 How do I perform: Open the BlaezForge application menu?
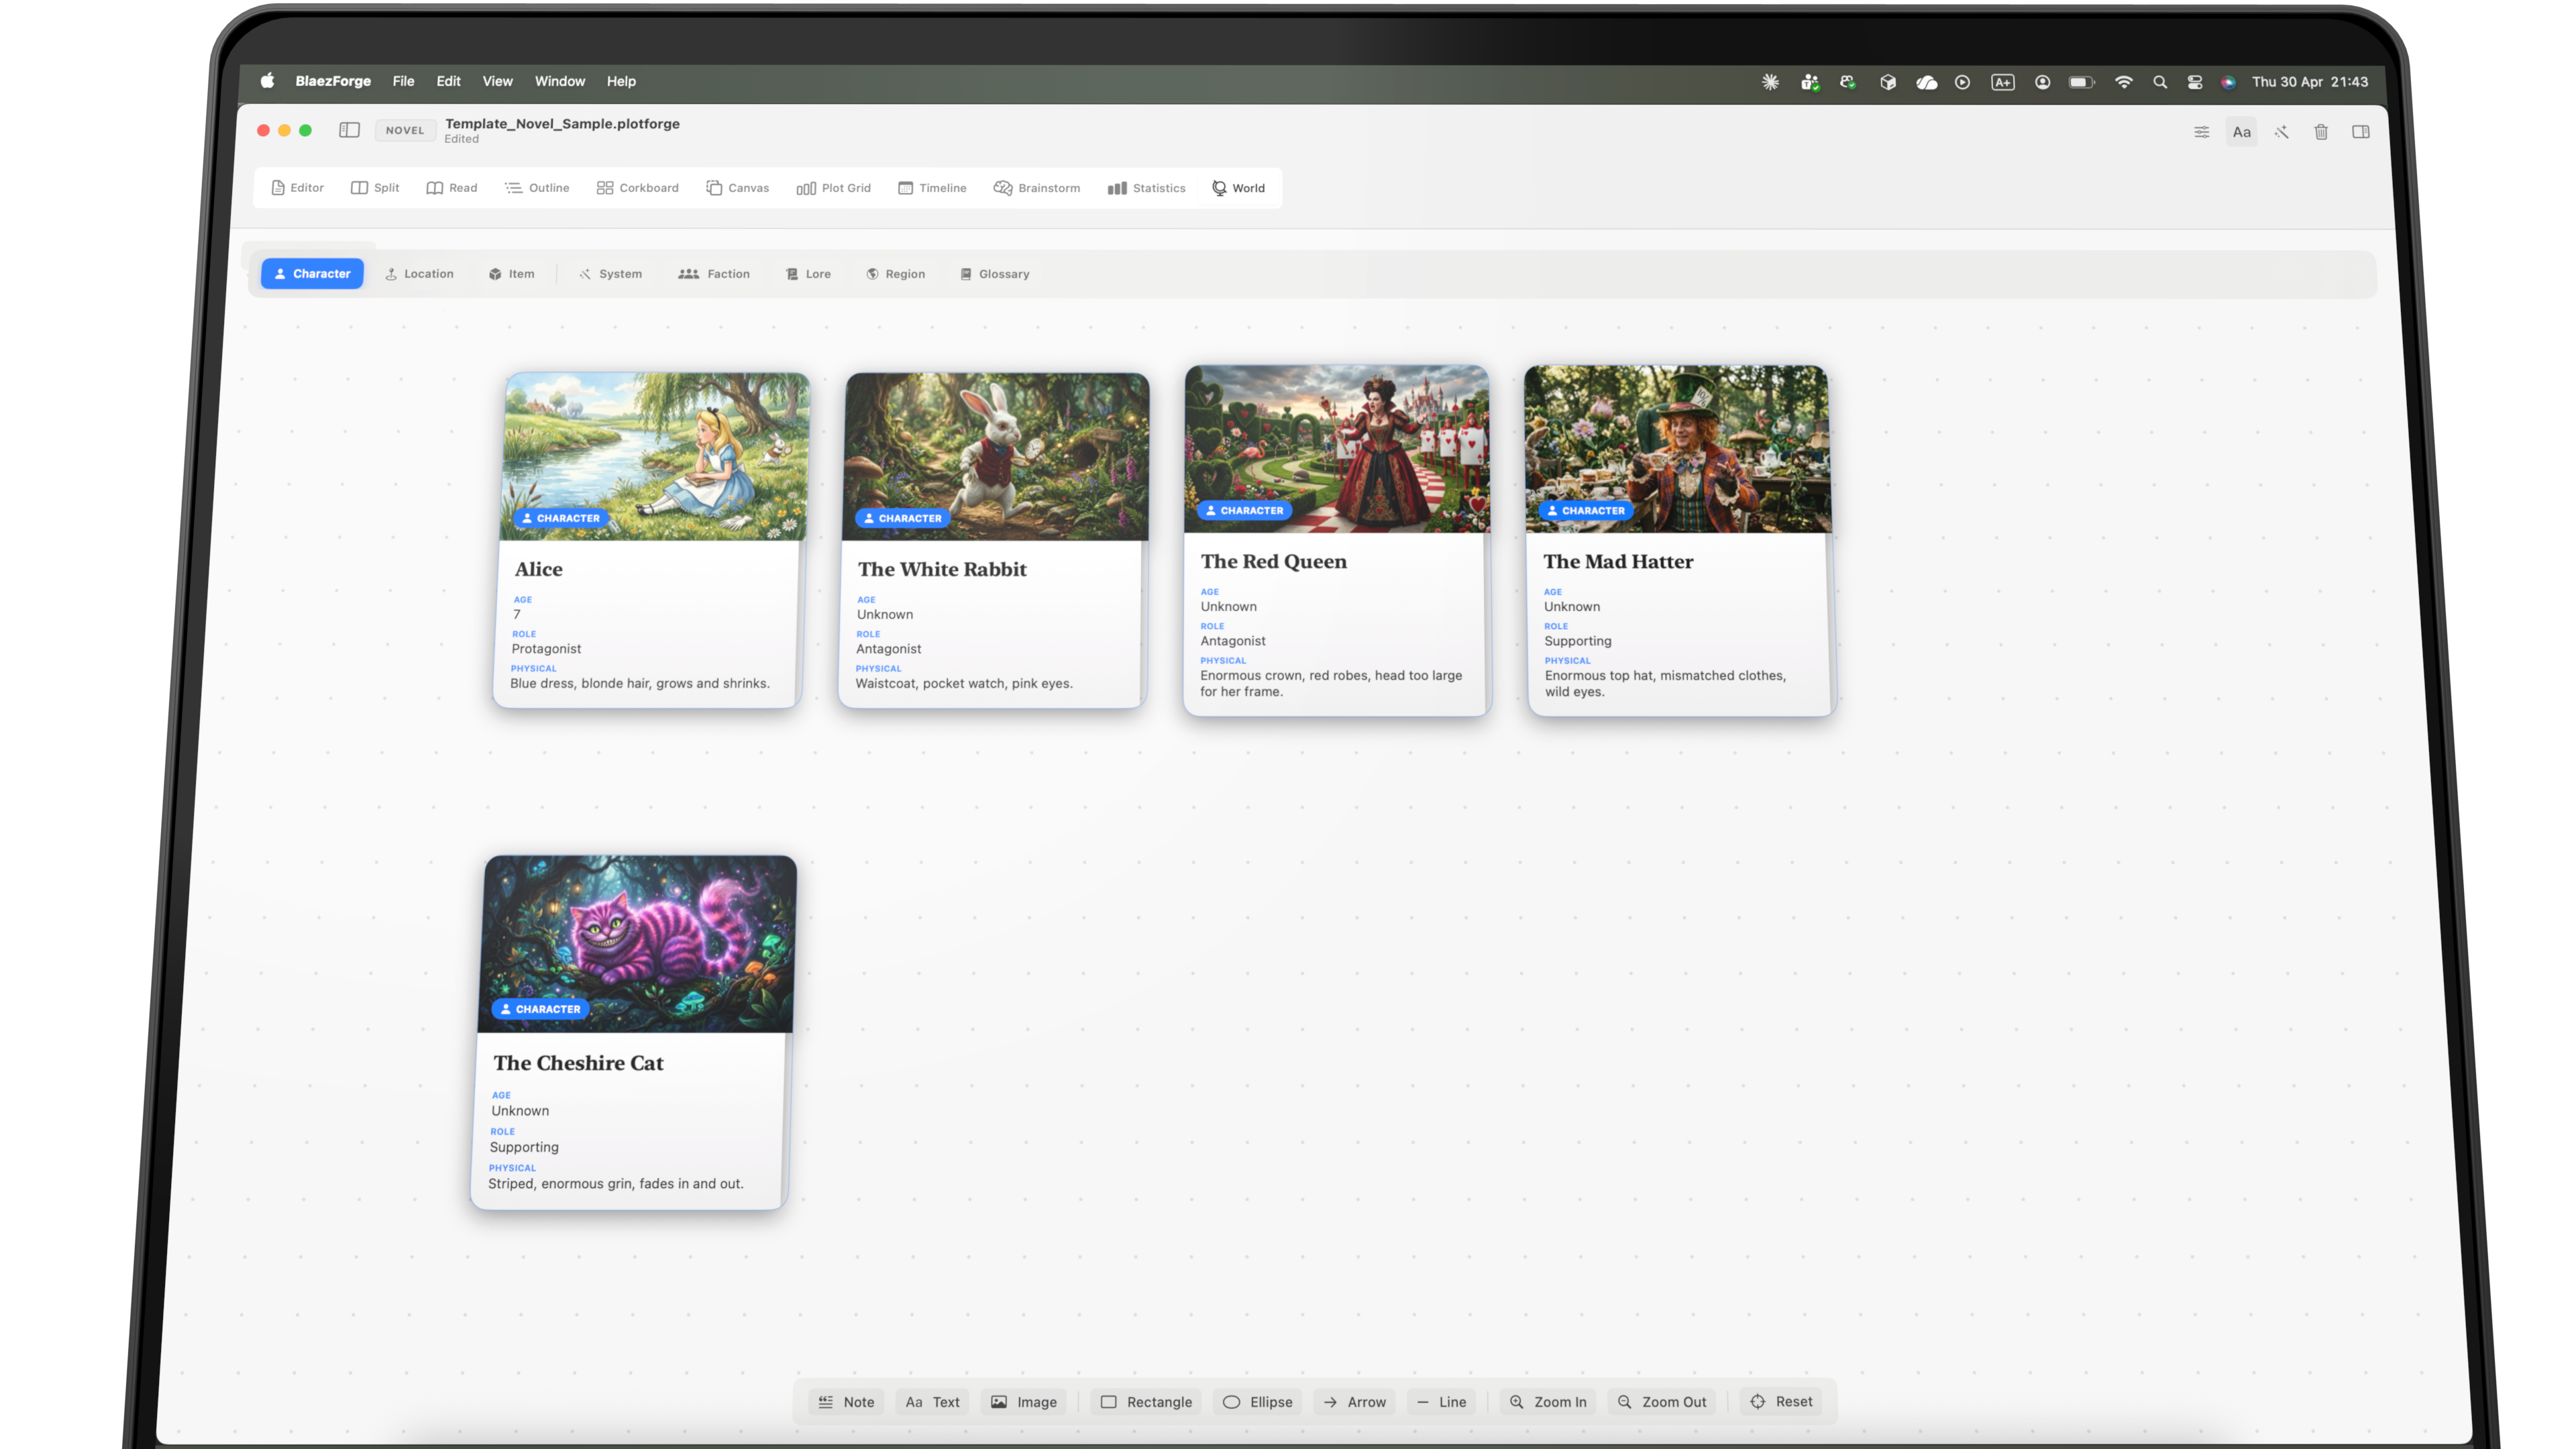pyautogui.click(x=332, y=81)
